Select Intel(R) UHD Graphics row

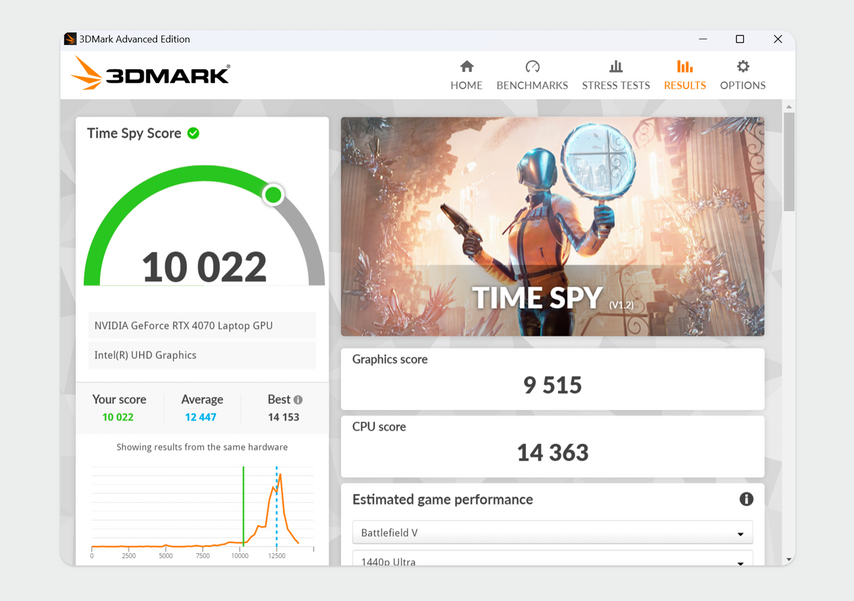(202, 355)
